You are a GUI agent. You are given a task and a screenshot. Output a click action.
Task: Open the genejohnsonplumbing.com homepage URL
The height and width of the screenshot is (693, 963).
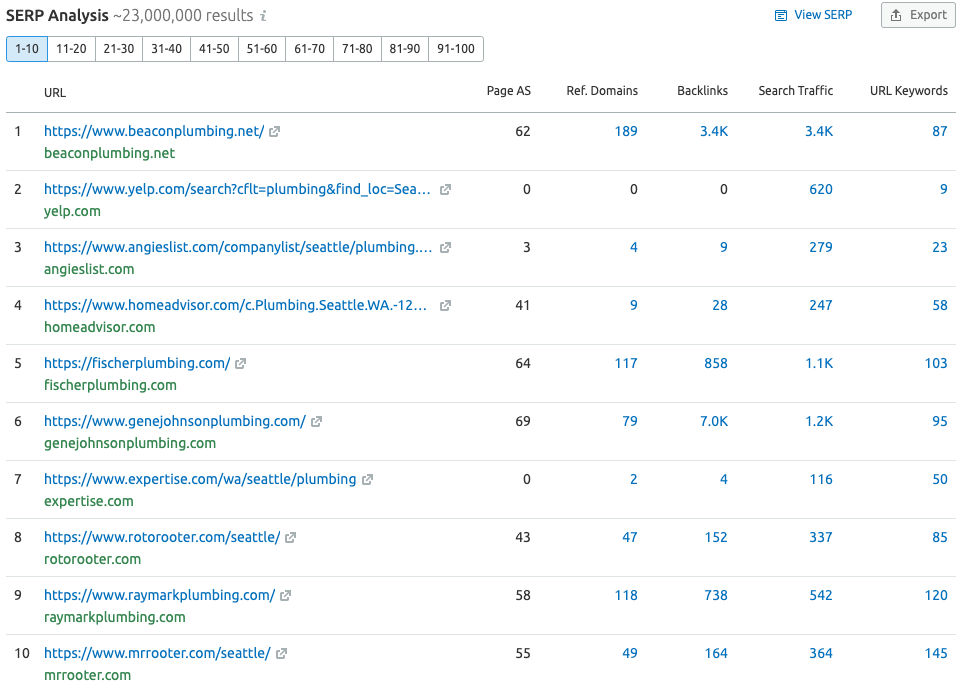click(175, 421)
